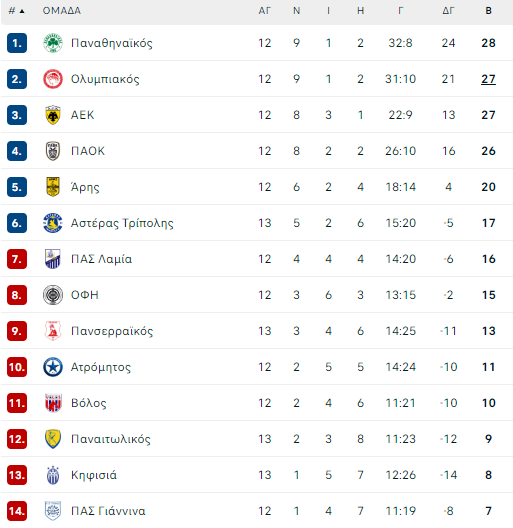
Task: Click the Ατρόμητος blue star logo
Action: pyautogui.click(x=53, y=367)
